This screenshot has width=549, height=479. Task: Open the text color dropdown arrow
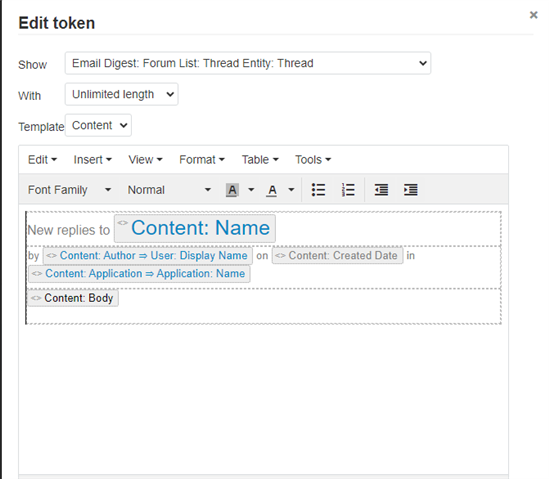pos(291,190)
